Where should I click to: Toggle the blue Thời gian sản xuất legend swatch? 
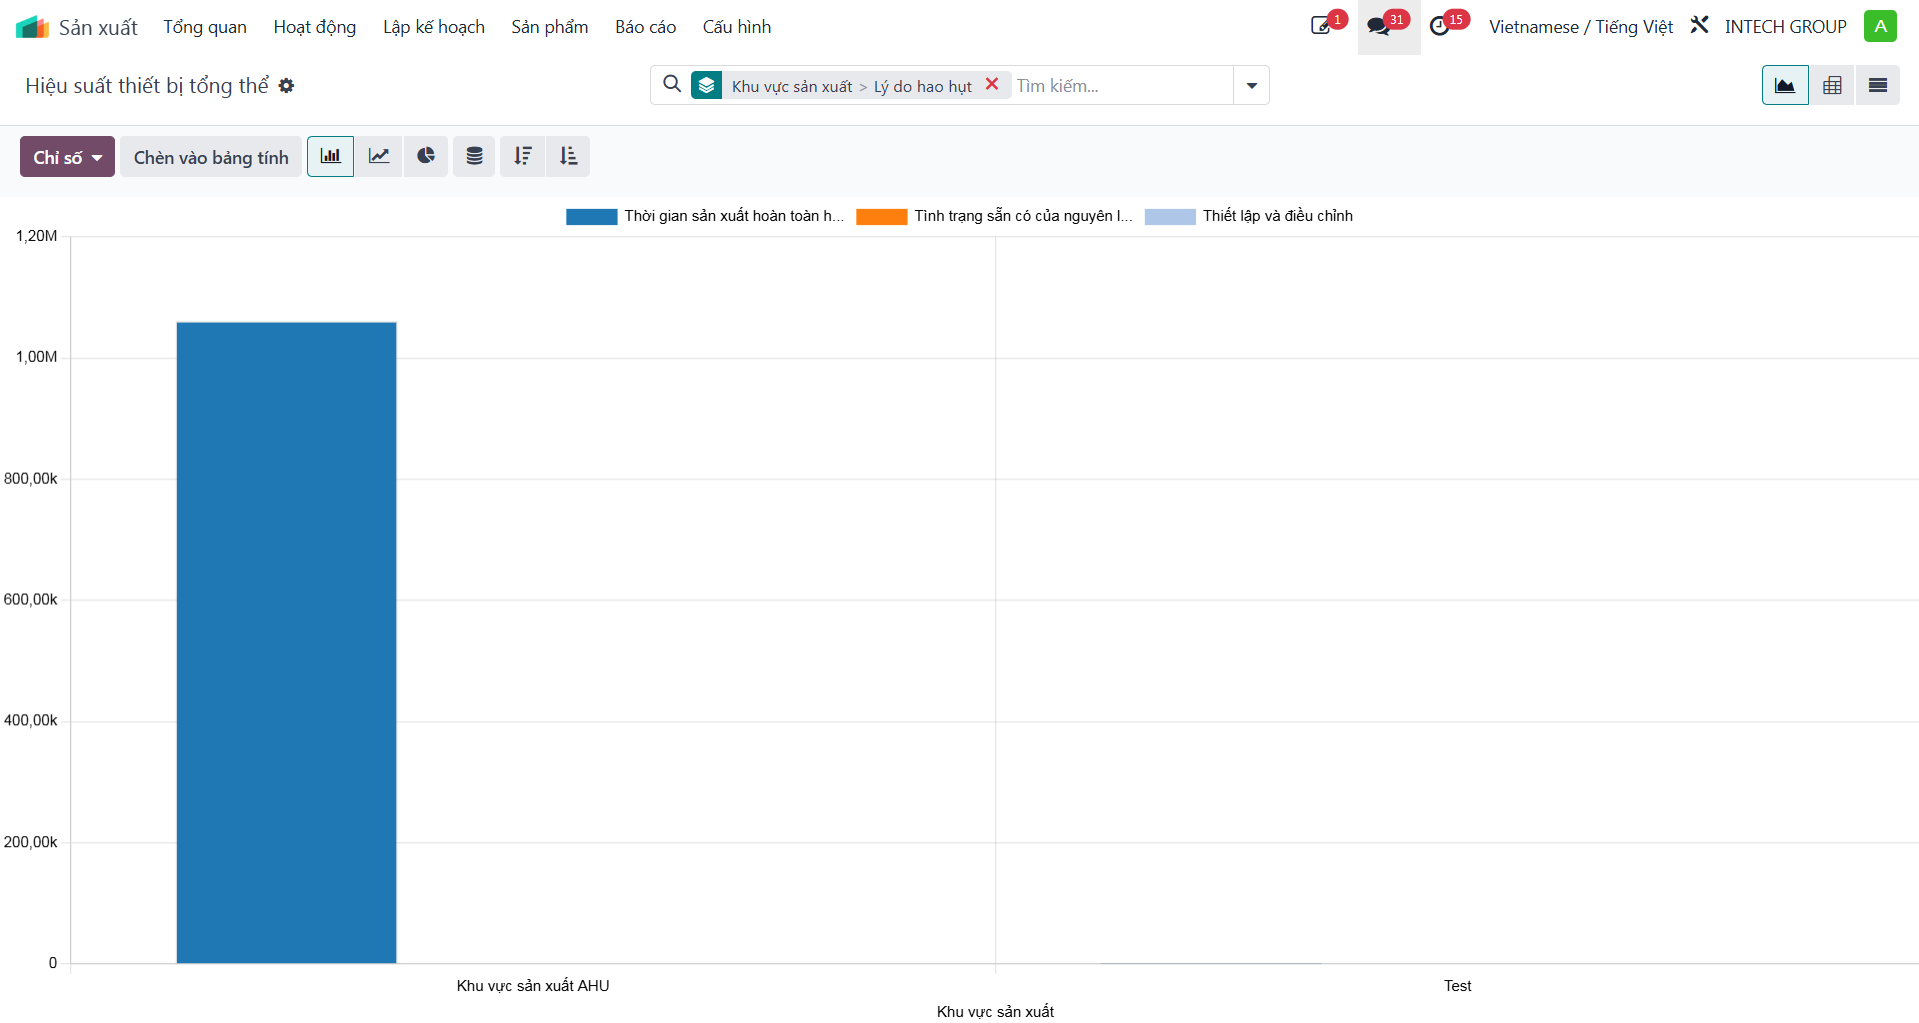click(x=591, y=216)
